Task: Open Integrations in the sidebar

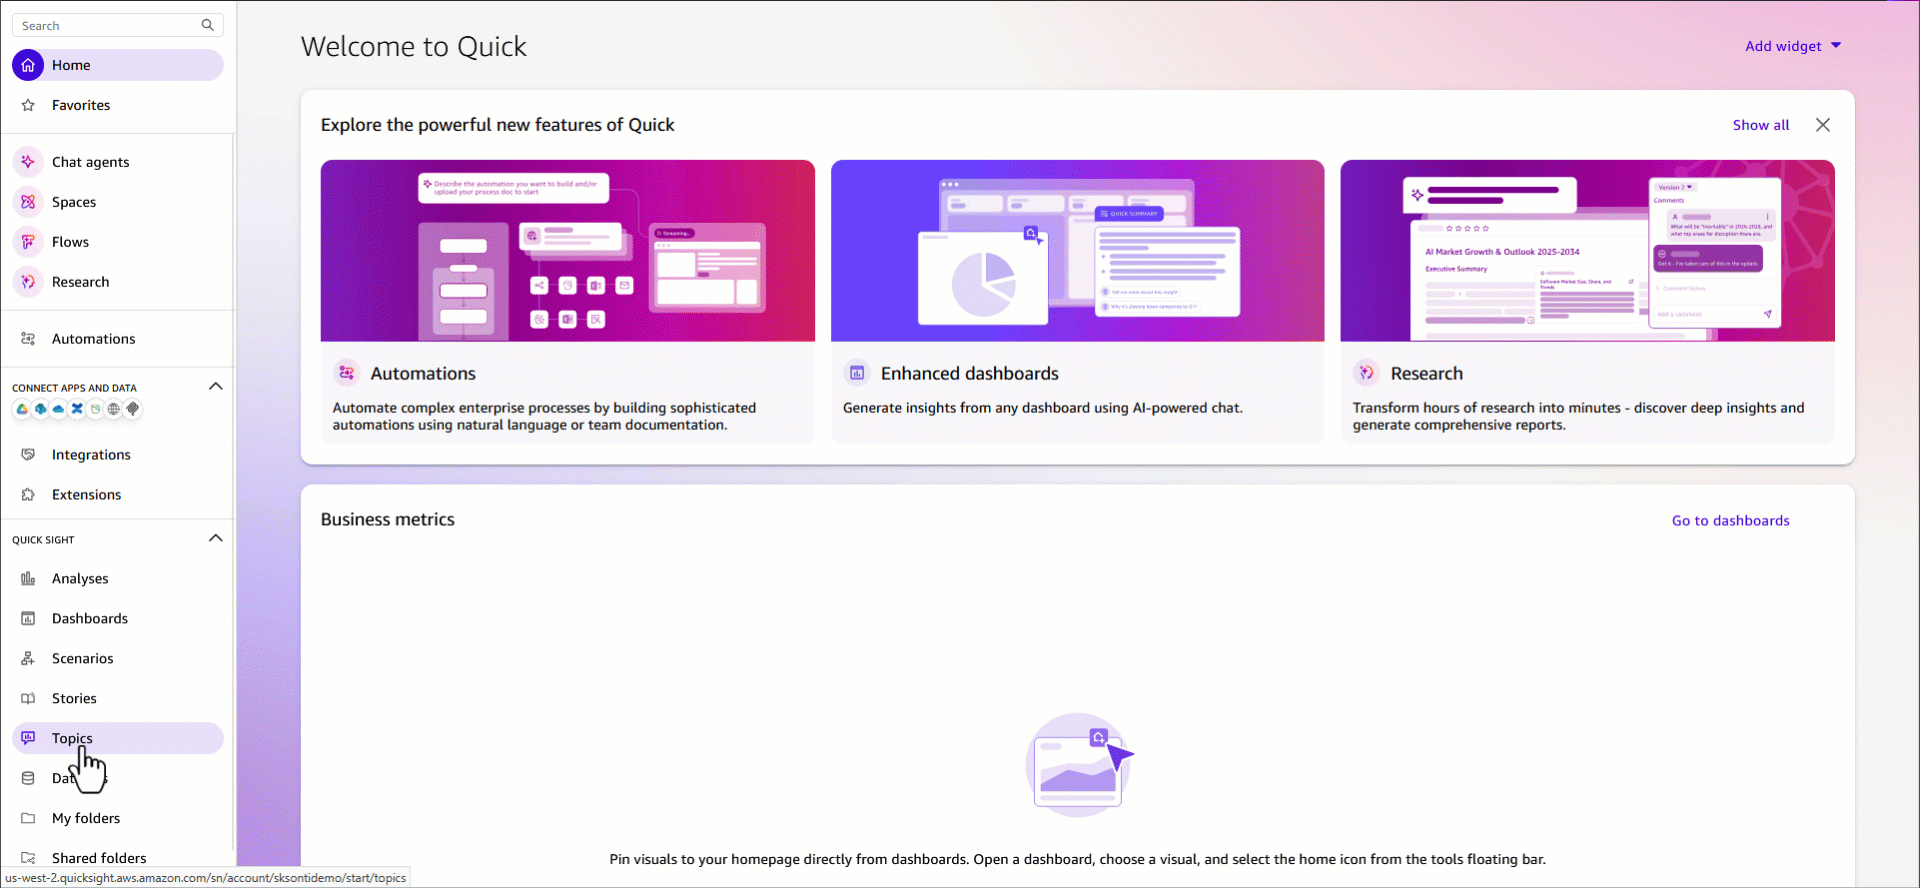Action: pos(91,455)
